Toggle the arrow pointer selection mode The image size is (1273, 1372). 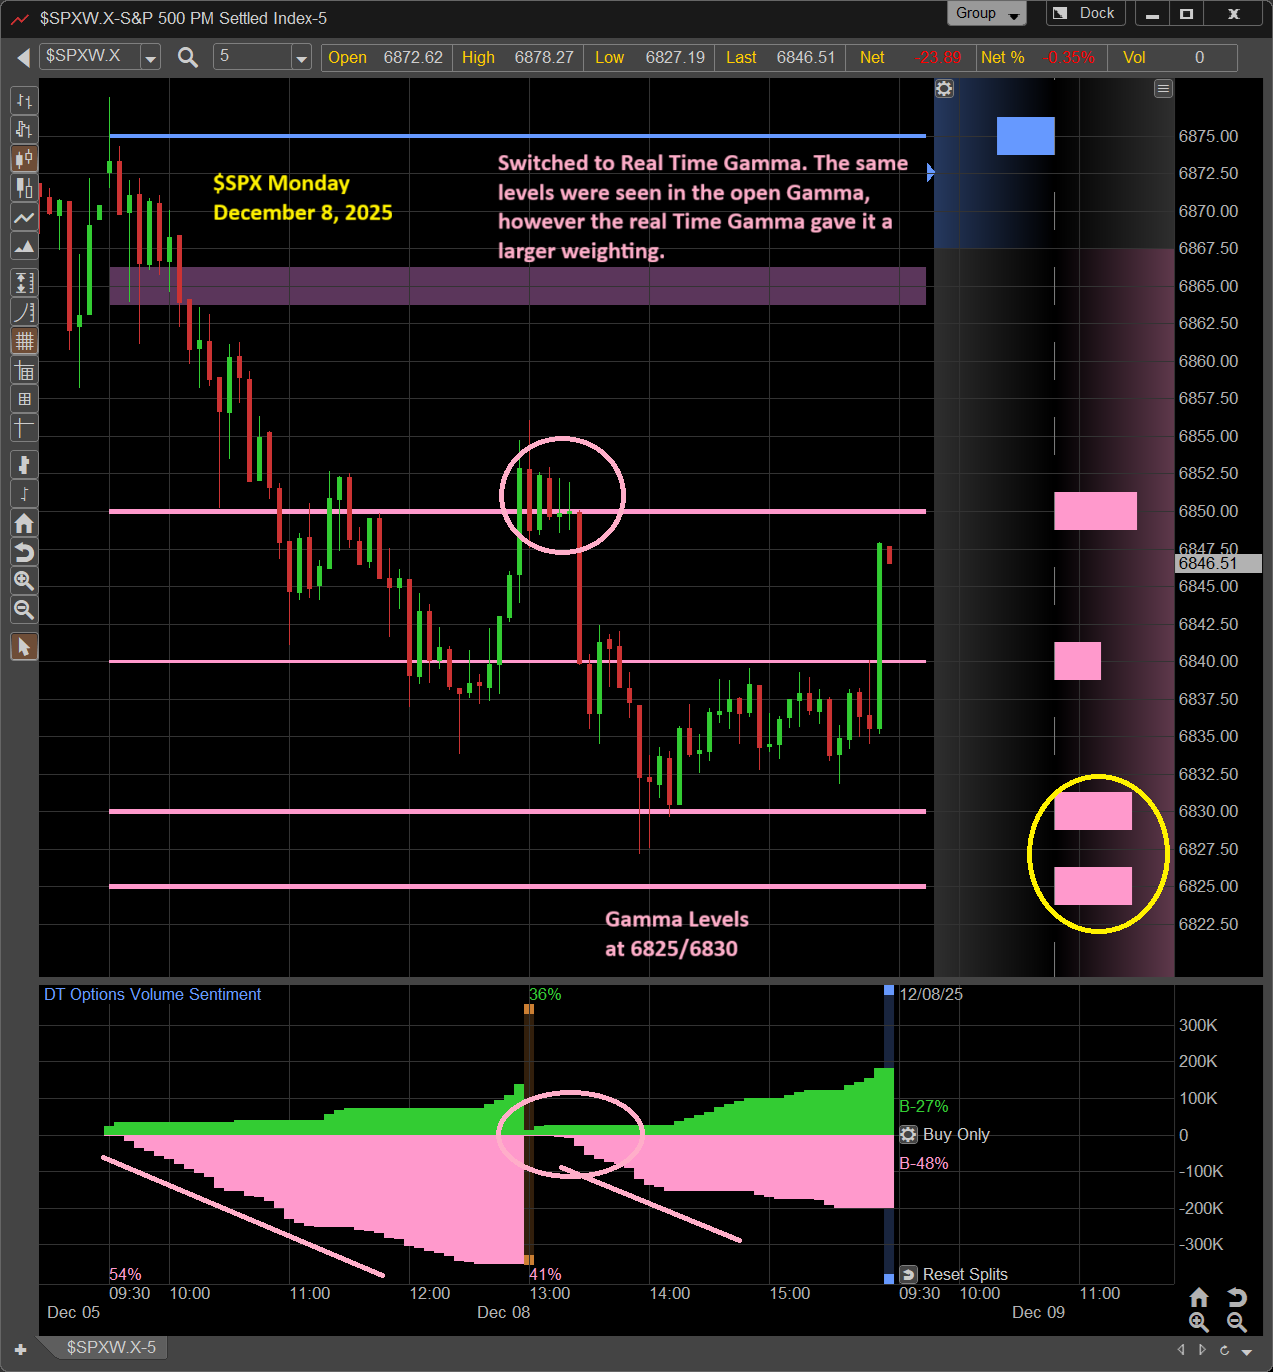[24, 647]
